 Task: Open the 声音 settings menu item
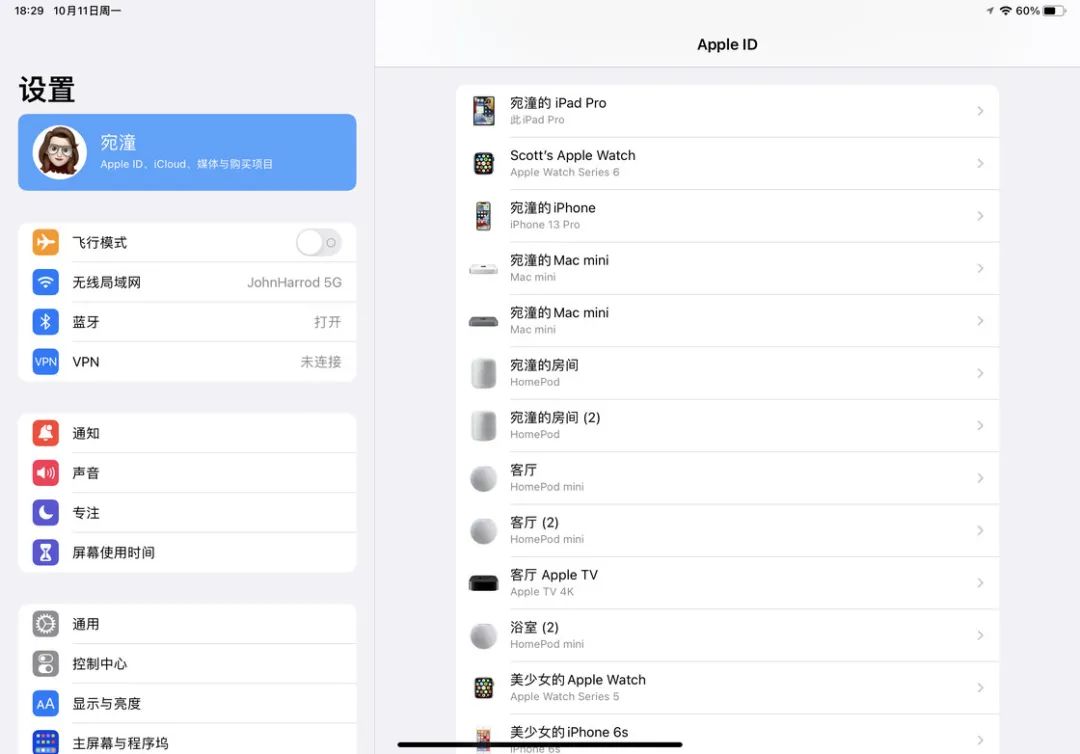pos(187,473)
